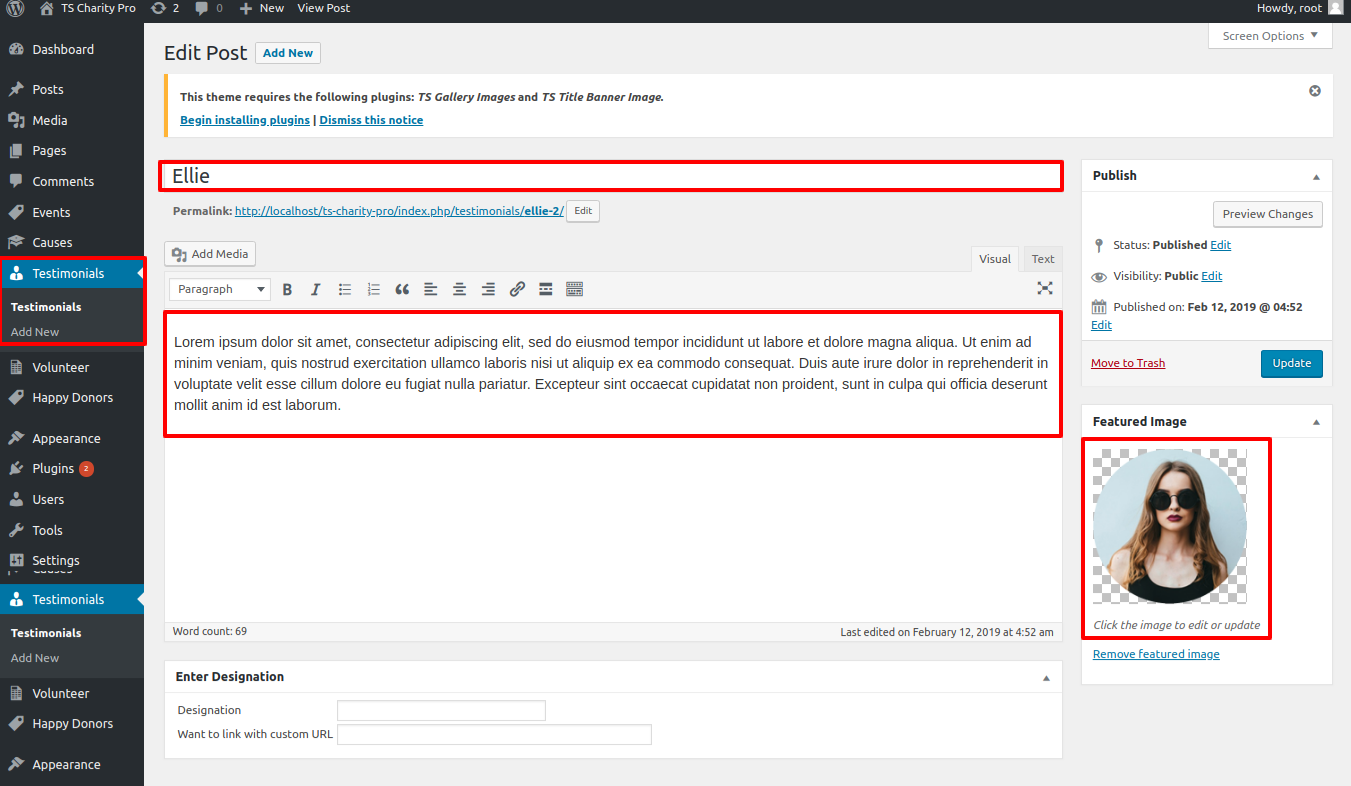The image size is (1351, 786).
Task: Apply italic formatting in the editor
Action: click(x=315, y=289)
